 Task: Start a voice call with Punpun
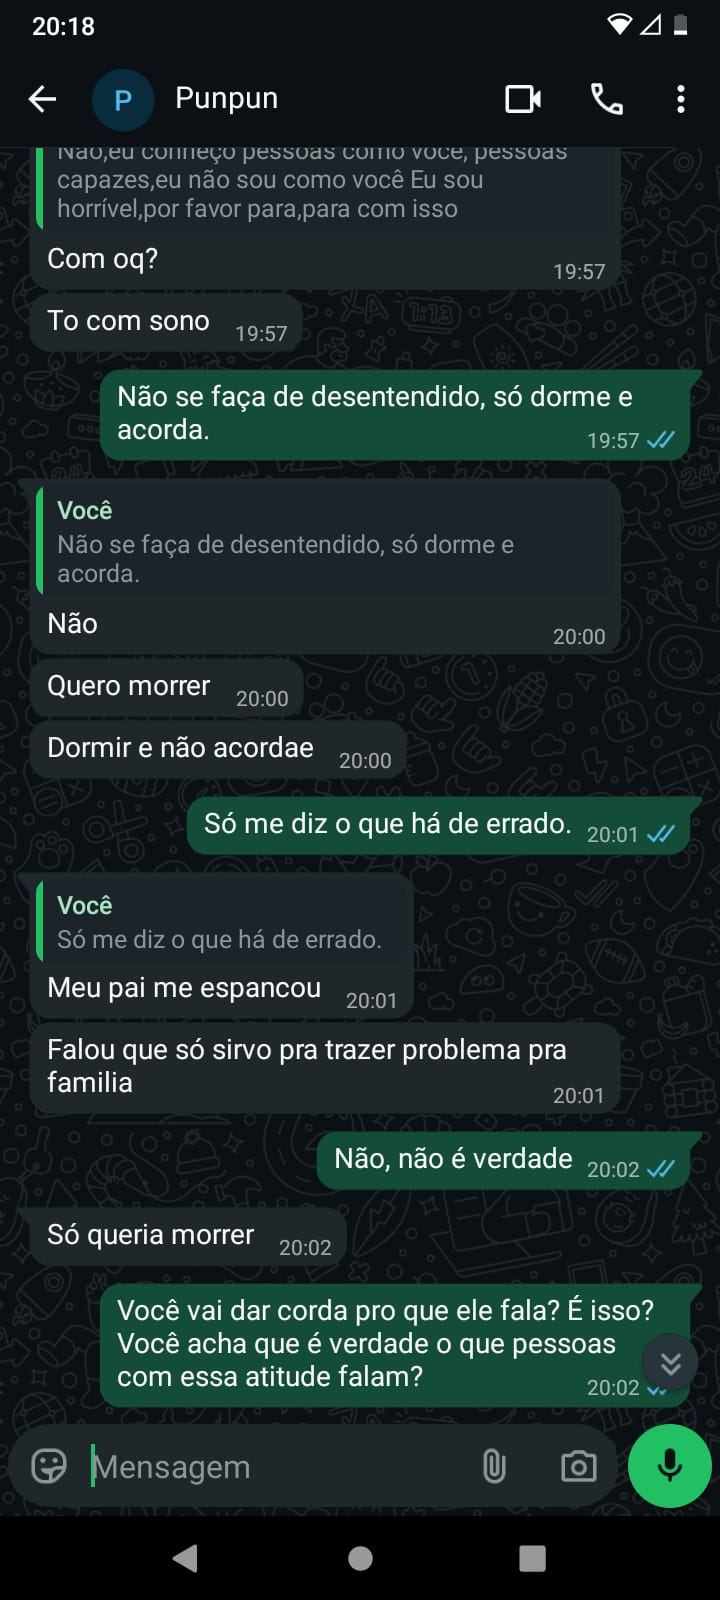pyautogui.click(x=606, y=99)
